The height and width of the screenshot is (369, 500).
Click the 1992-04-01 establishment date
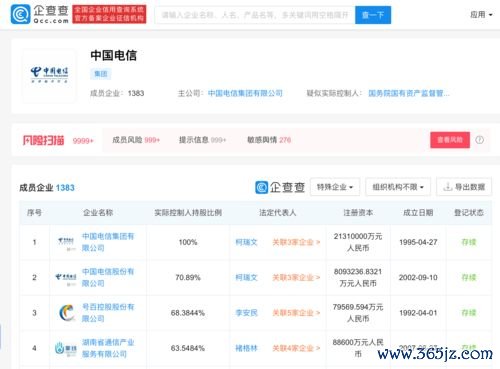(x=418, y=313)
